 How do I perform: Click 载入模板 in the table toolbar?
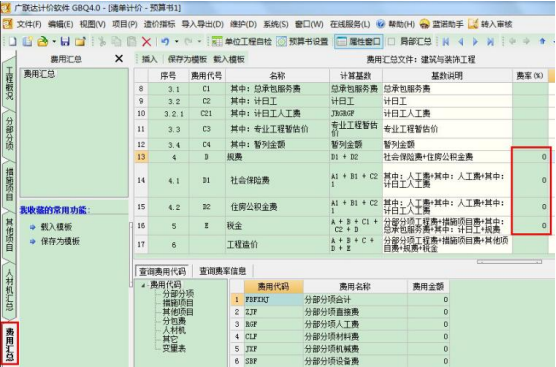[229, 59]
